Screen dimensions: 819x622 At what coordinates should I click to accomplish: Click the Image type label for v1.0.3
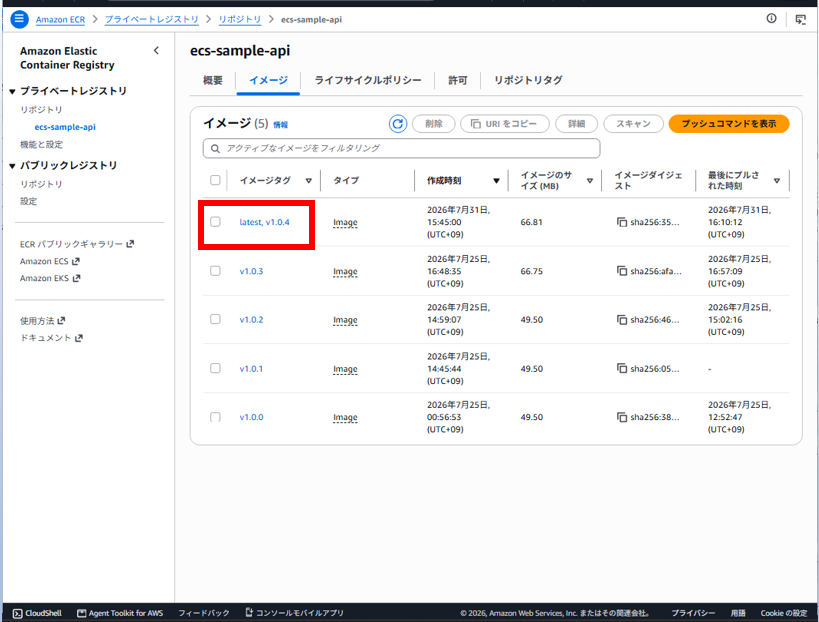345,272
